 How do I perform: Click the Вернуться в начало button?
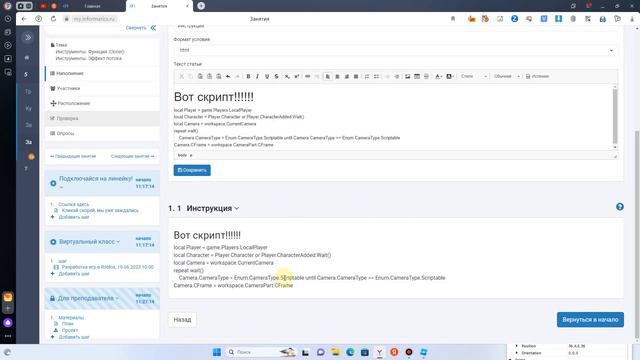coord(590,320)
